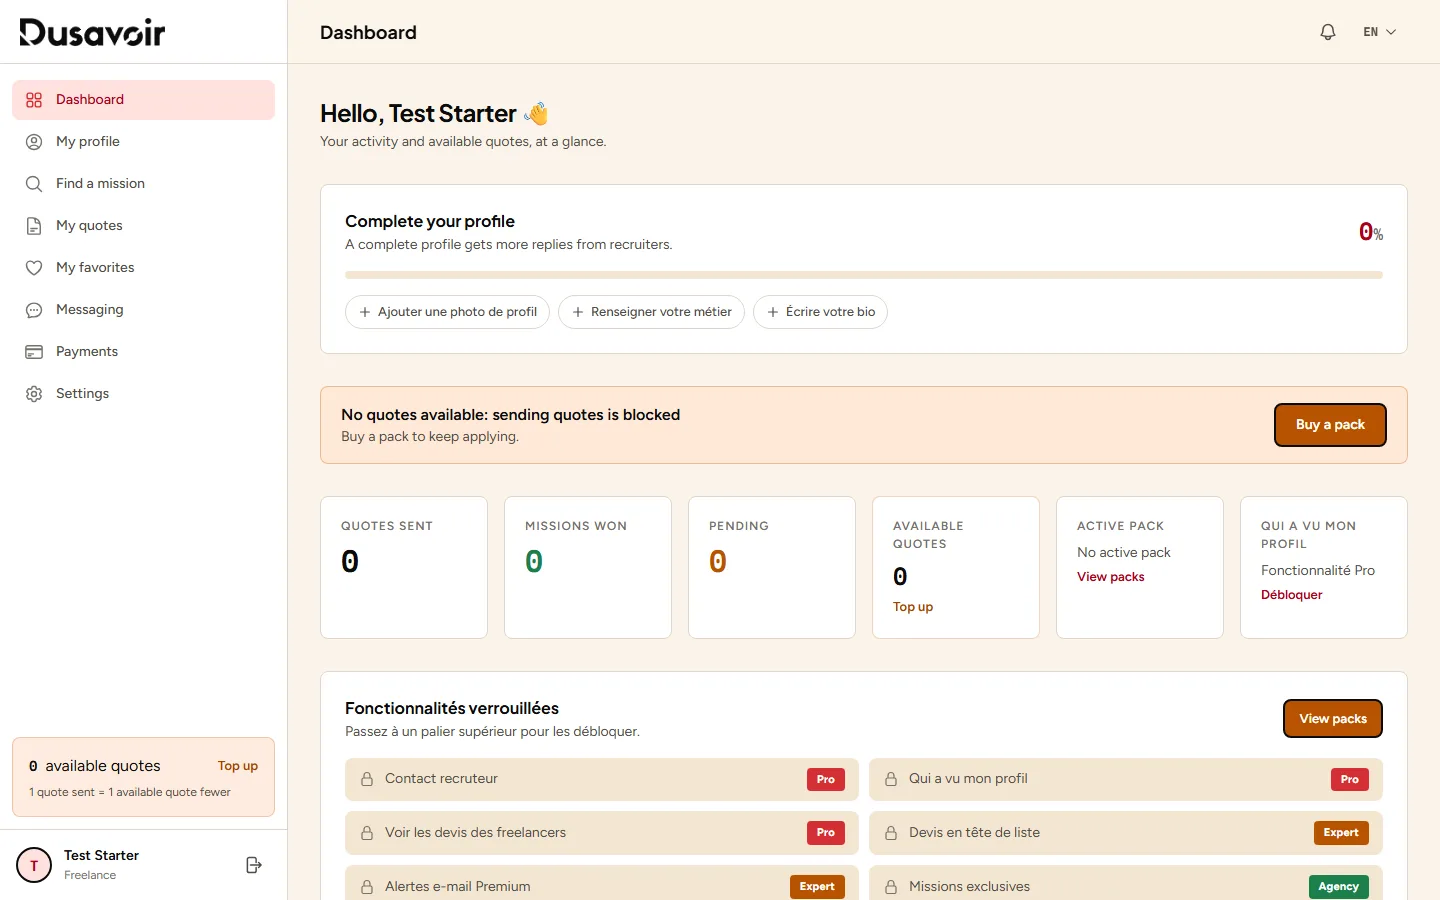This screenshot has width=1440, height=900.
Task: Click the lock icon for Contact recruteur
Action: (x=367, y=779)
